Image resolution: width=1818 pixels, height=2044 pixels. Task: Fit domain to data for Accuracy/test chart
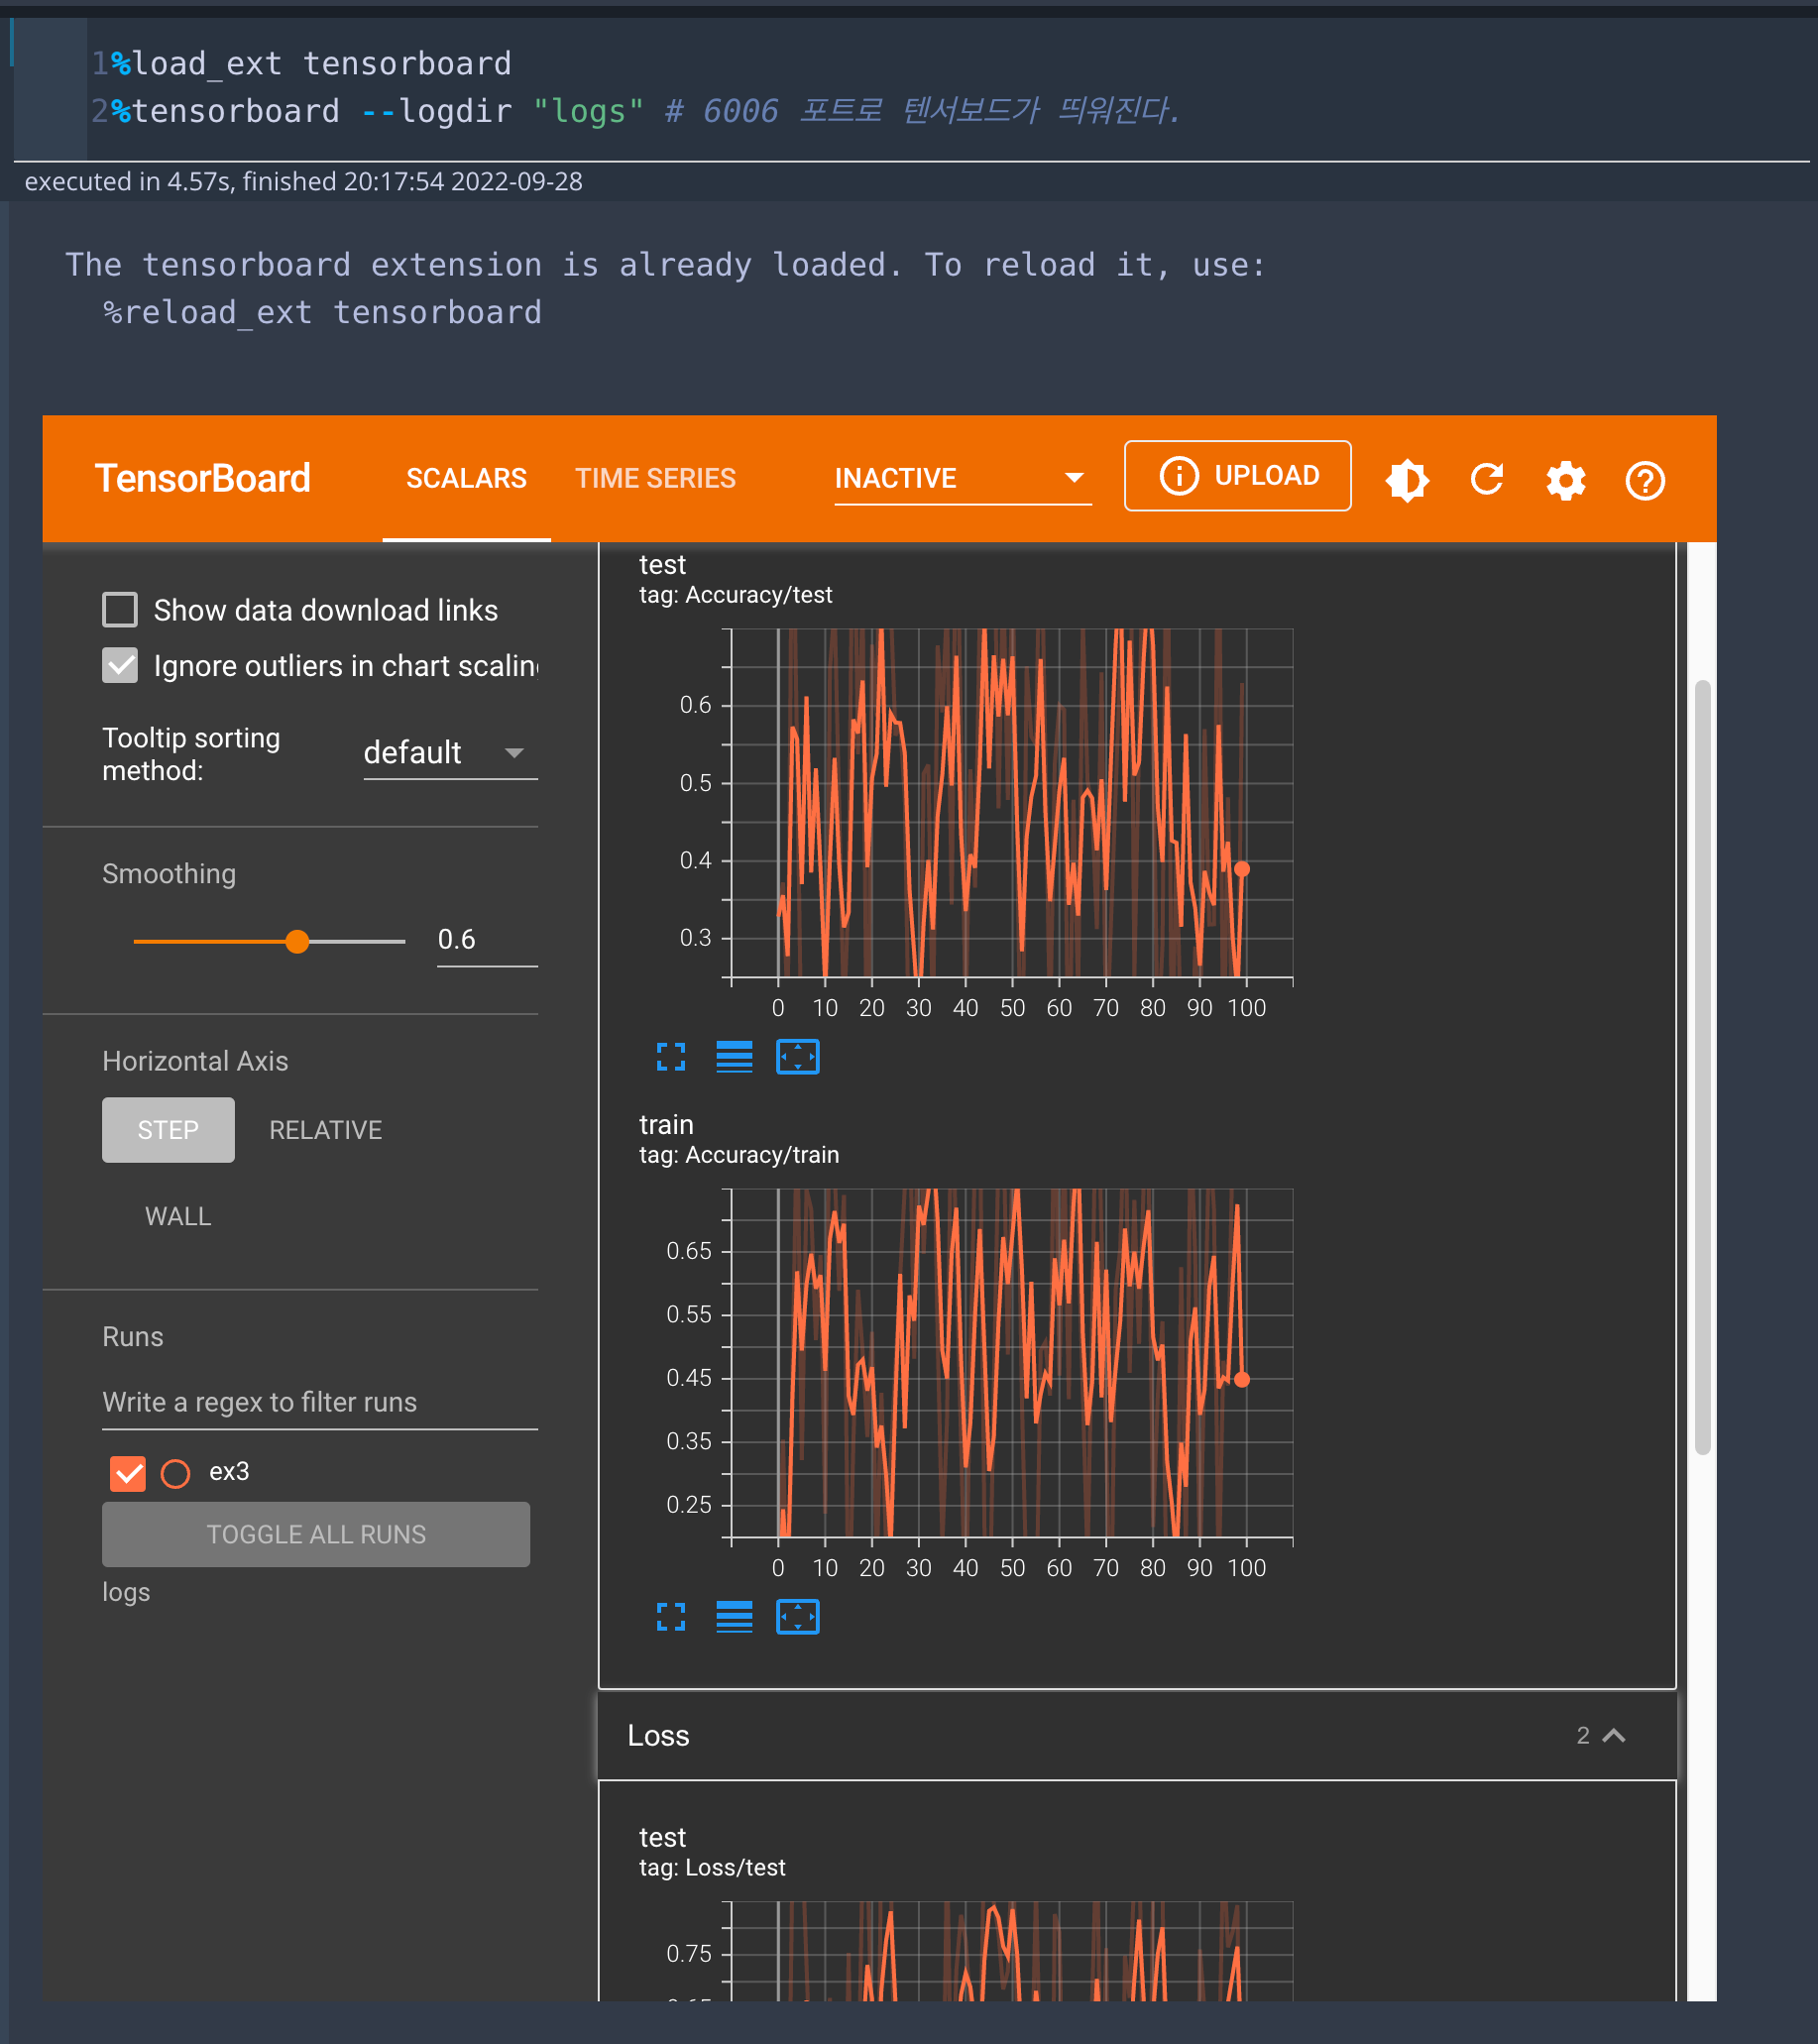click(797, 1056)
